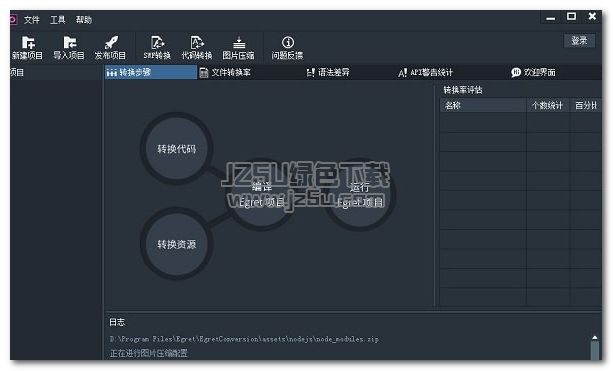The image size is (613, 371).
Task: Click the 转换率评估 panel title
Action: pyautogui.click(x=463, y=90)
